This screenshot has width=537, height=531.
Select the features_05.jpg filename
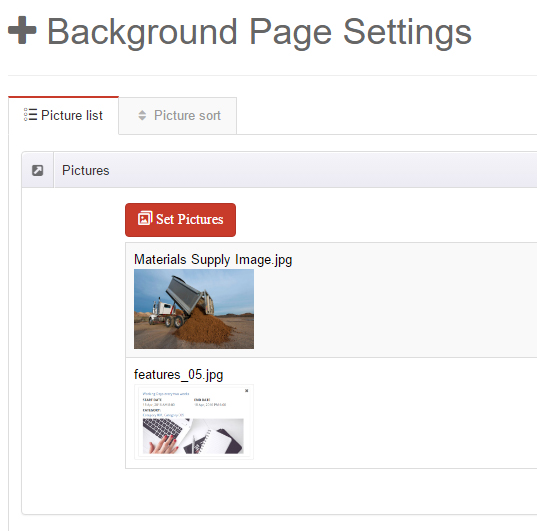[178, 374]
